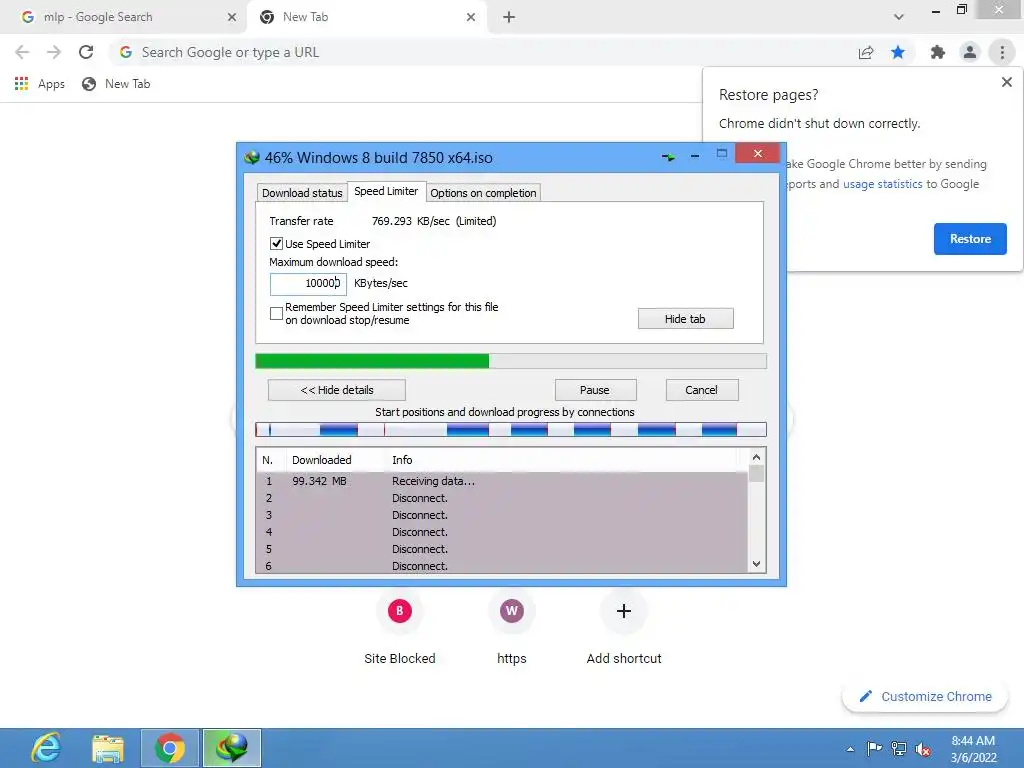Click network tray icon
1024x768 pixels.
click(x=899, y=748)
